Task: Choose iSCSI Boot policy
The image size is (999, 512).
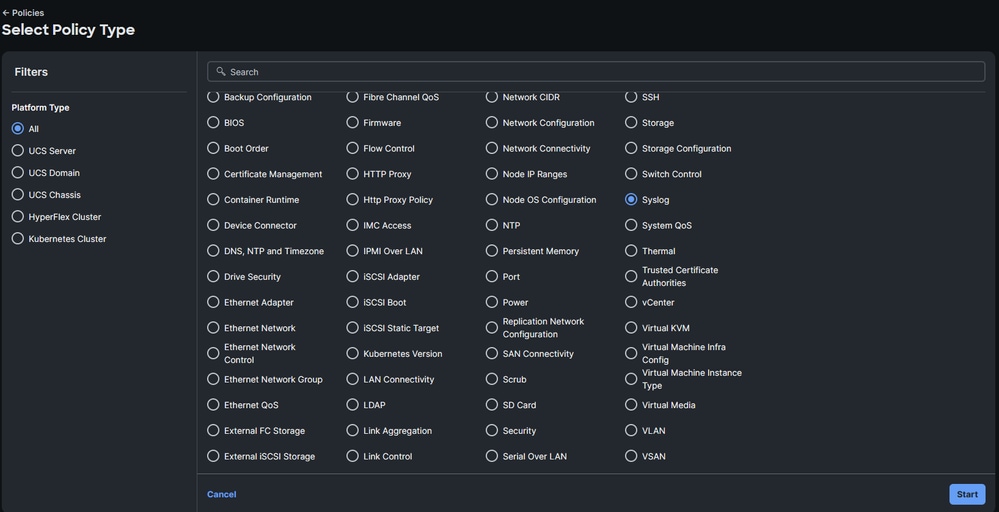Action: (x=352, y=302)
